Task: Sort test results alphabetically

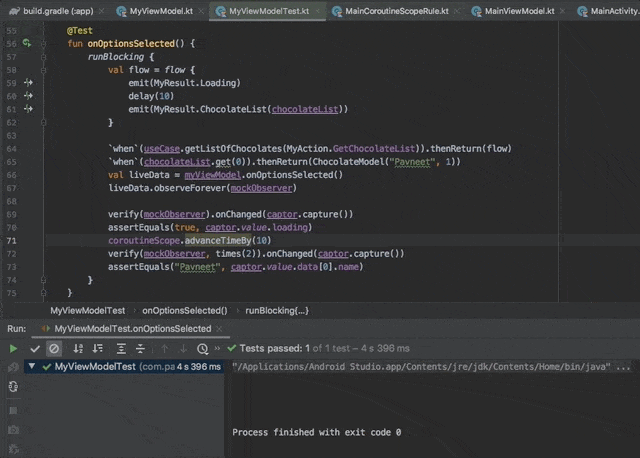Action: [x=79, y=349]
